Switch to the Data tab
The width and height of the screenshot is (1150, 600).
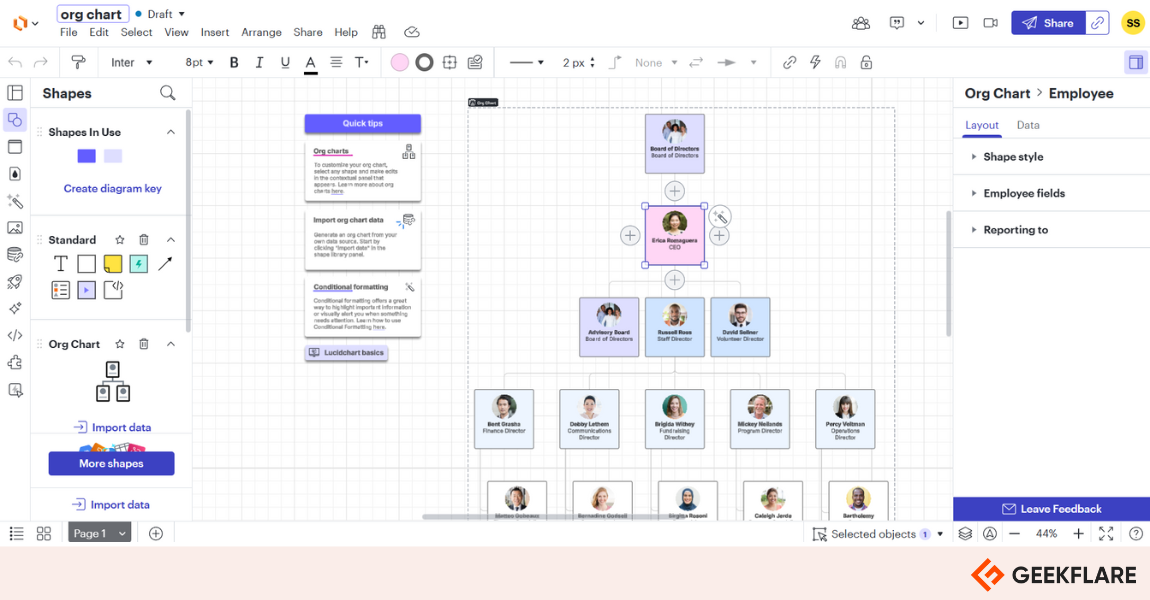1028,125
